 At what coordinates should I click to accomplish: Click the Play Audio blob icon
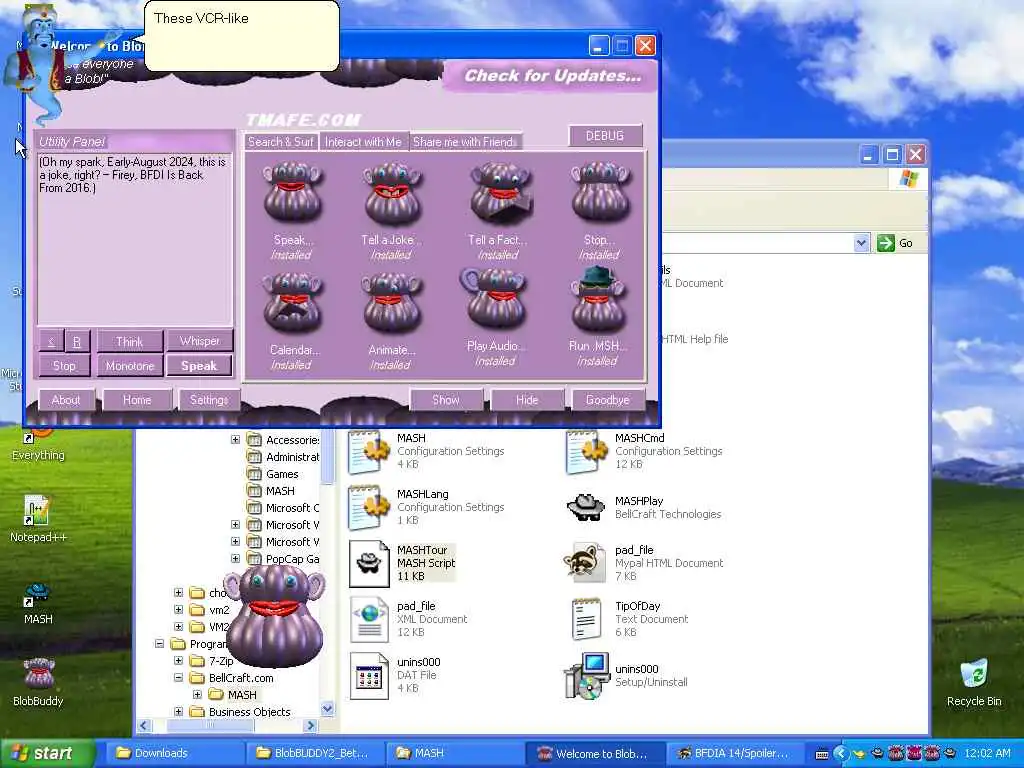click(x=494, y=298)
